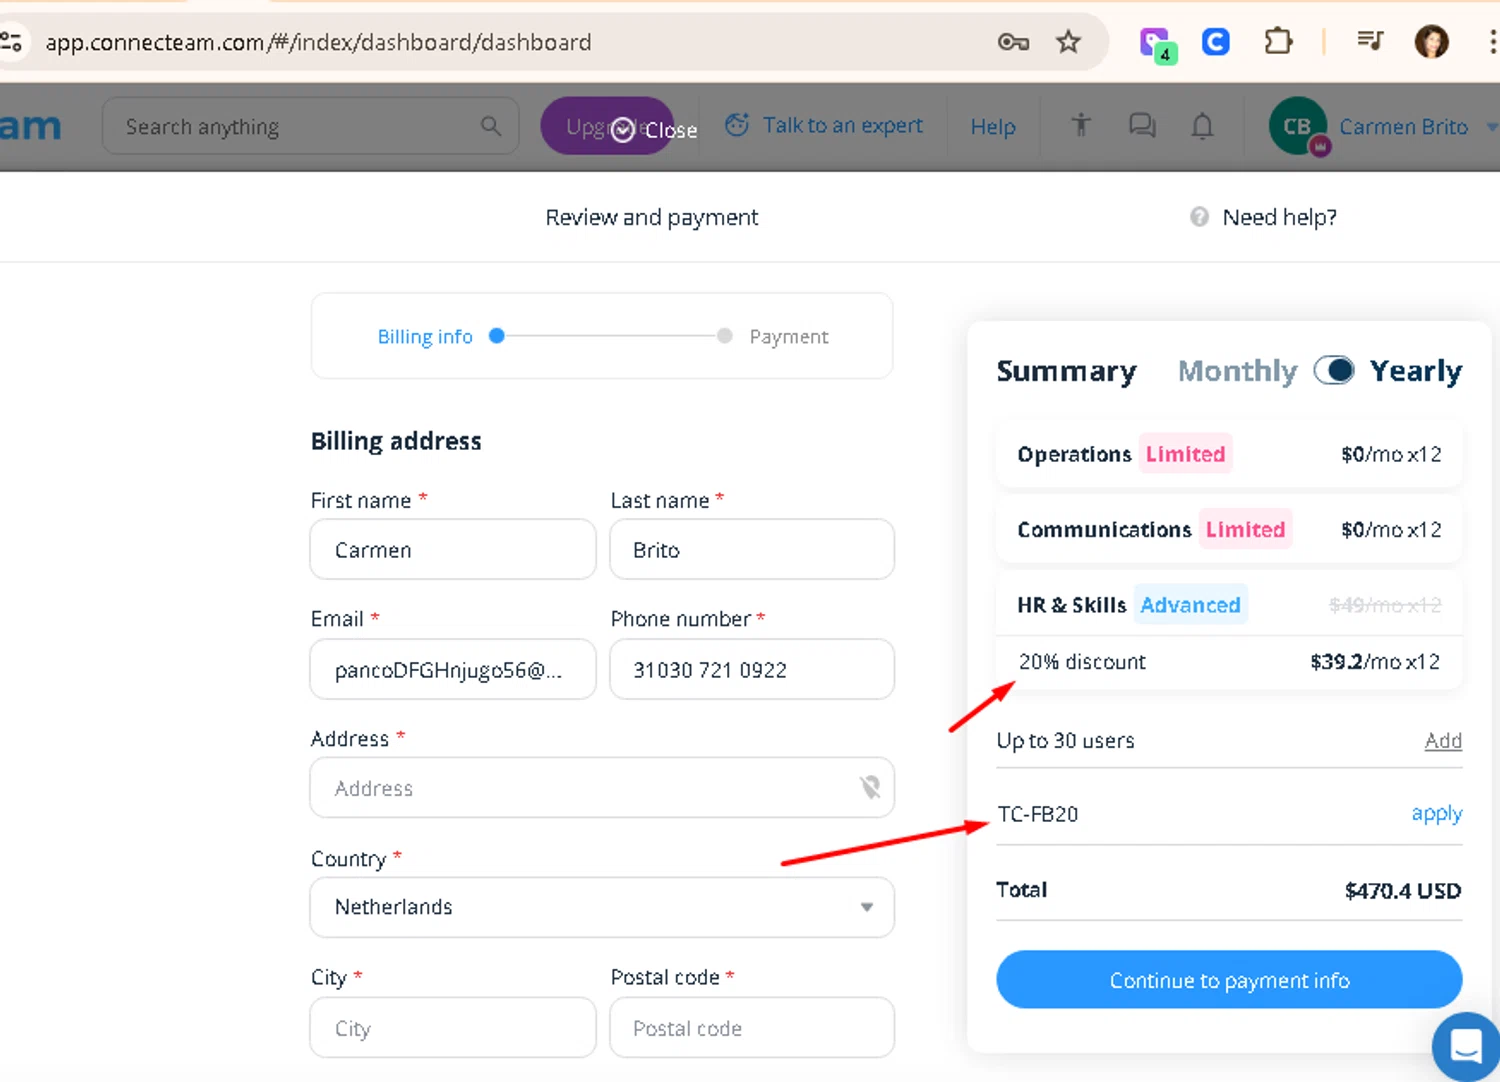
Task: Open the purple extension with badge 4
Action: click(x=1157, y=43)
